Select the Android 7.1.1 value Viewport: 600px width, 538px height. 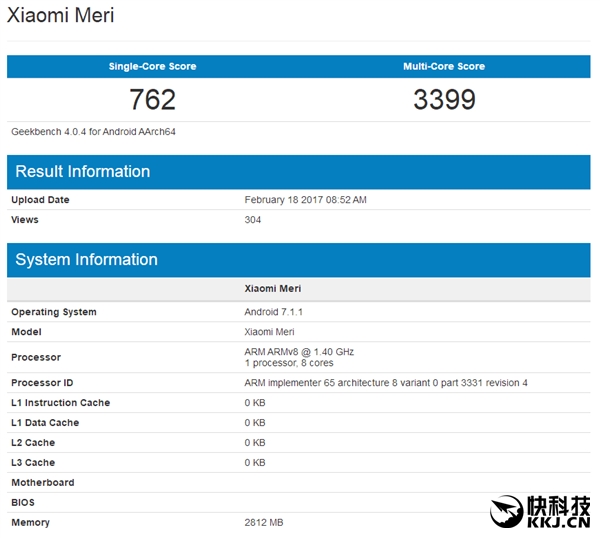(x=274, y=312)
